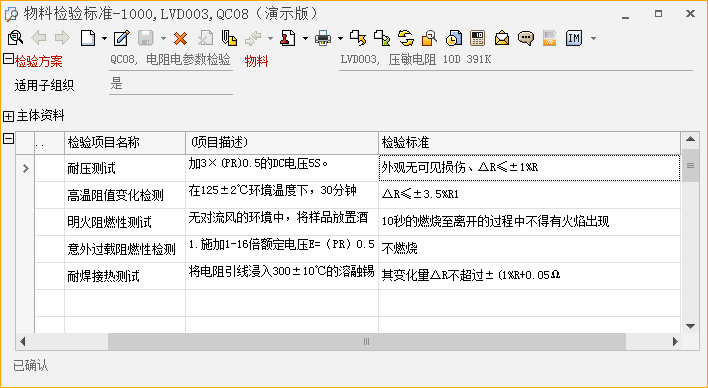
Task: Click the horizontal scrollbar right arrow
Action: (x=675, y=341)
